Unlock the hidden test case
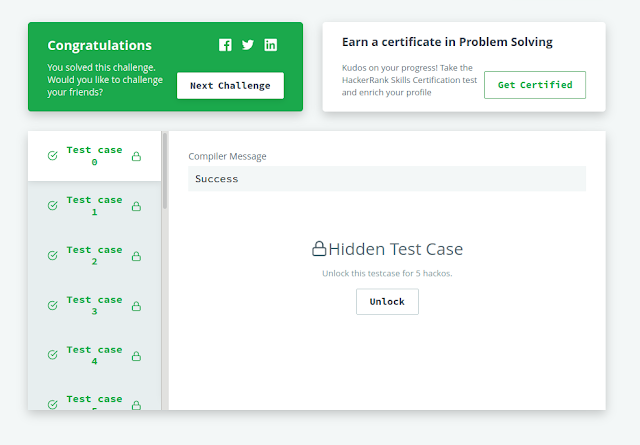The image size is (640, 445). 387,302
